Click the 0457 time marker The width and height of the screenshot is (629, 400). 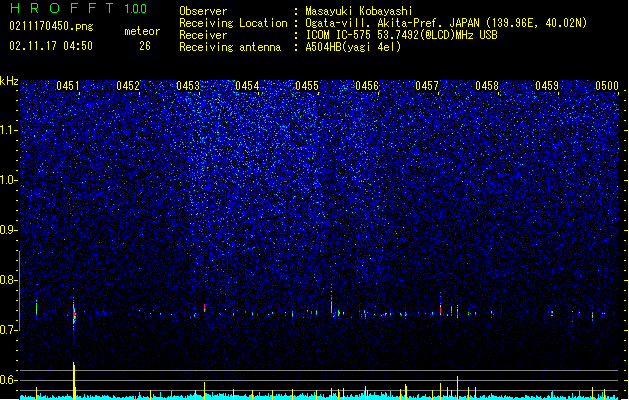coord(427,86)
